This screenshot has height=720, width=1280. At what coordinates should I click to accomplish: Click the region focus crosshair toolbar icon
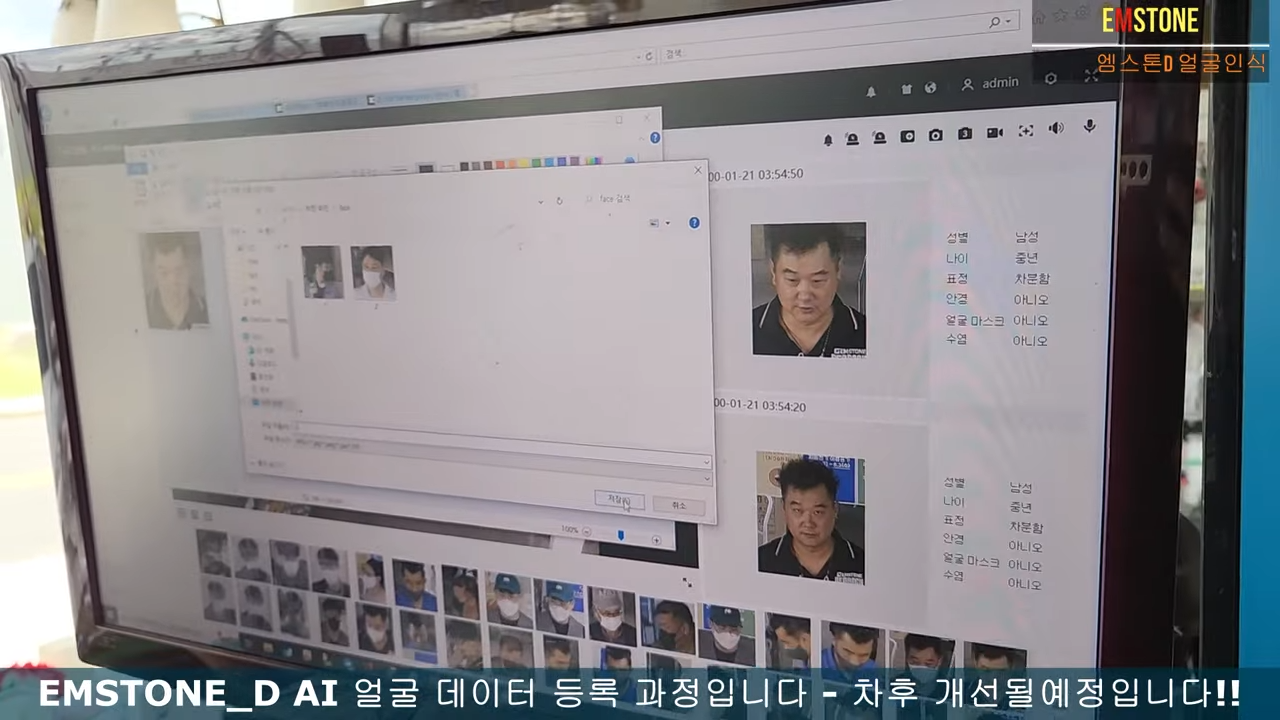click(1025, 131)
